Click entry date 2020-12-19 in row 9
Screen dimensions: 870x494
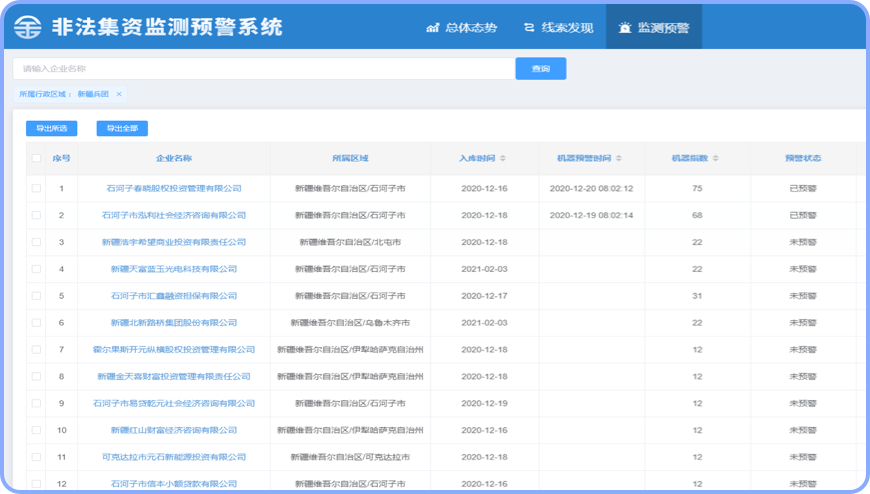[484, 404]
